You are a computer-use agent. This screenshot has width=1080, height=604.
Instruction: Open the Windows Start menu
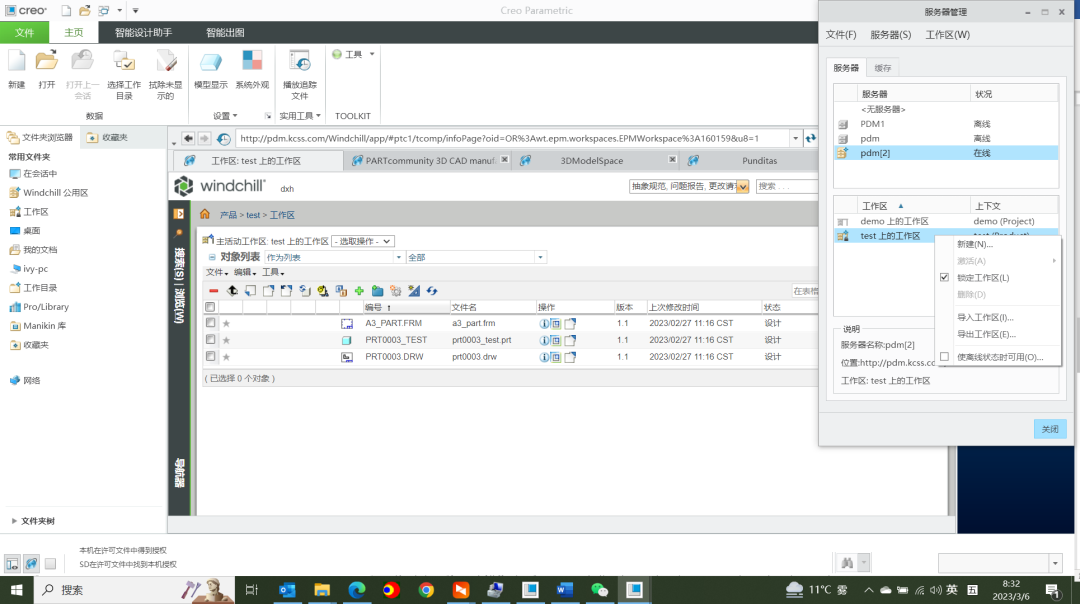17,590
